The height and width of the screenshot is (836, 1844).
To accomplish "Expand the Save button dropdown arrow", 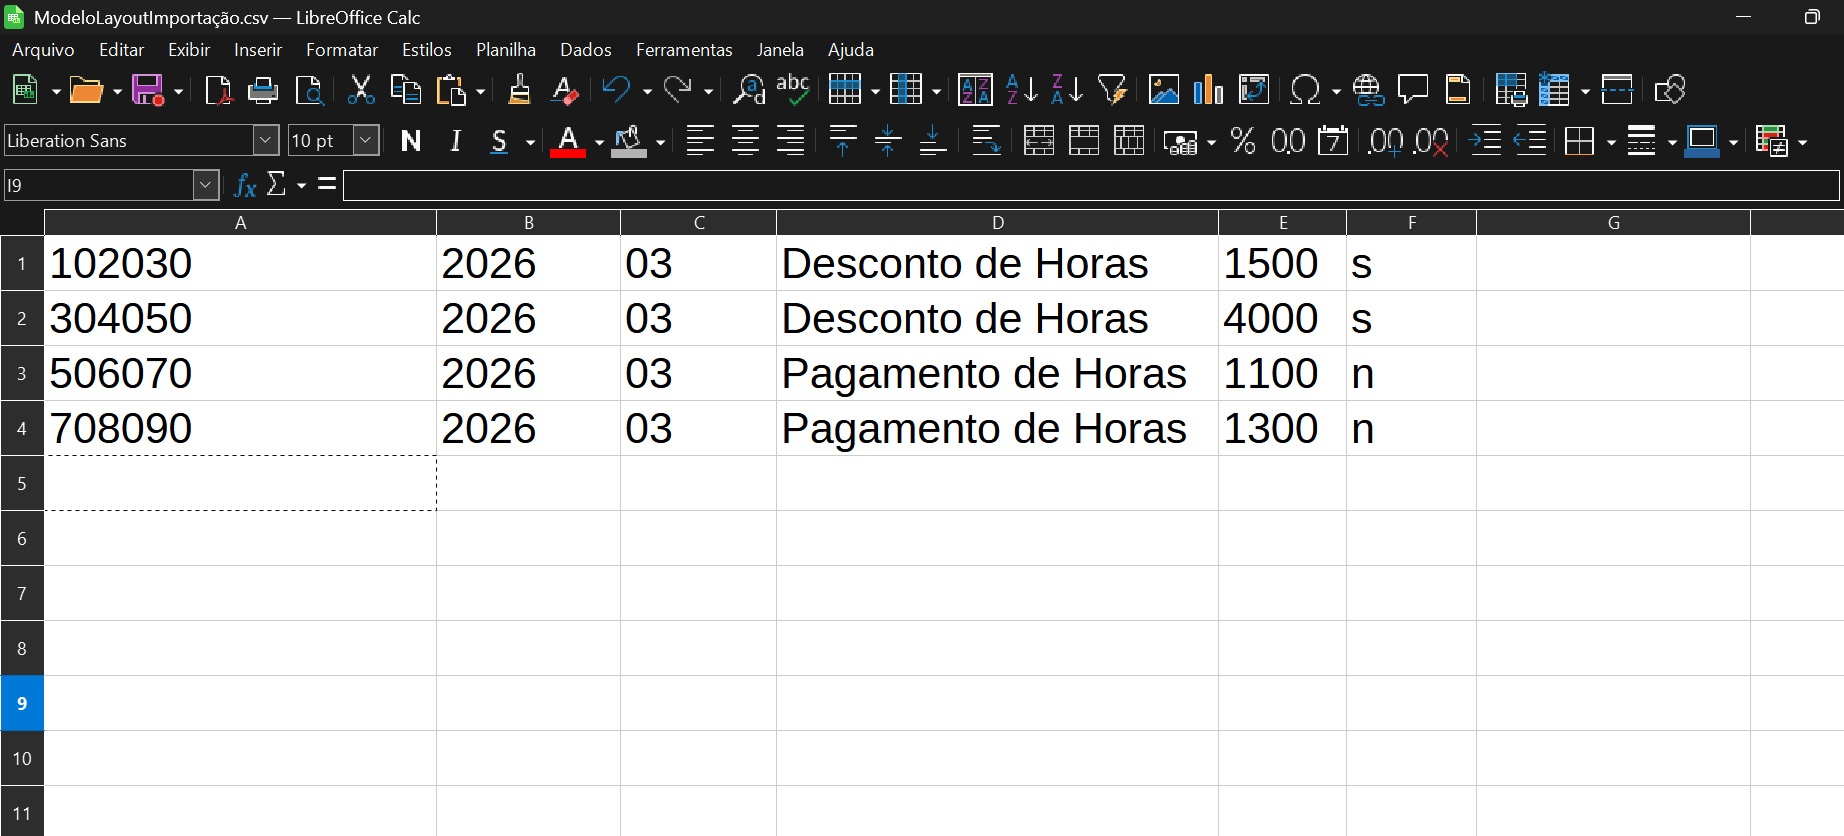I will tap(179, 91).
